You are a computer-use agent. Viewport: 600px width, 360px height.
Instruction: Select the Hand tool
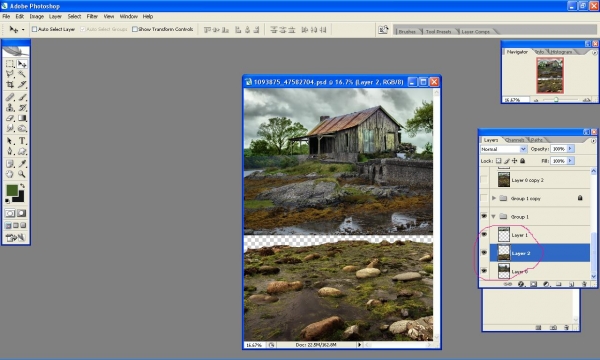[x=10, y=174]
